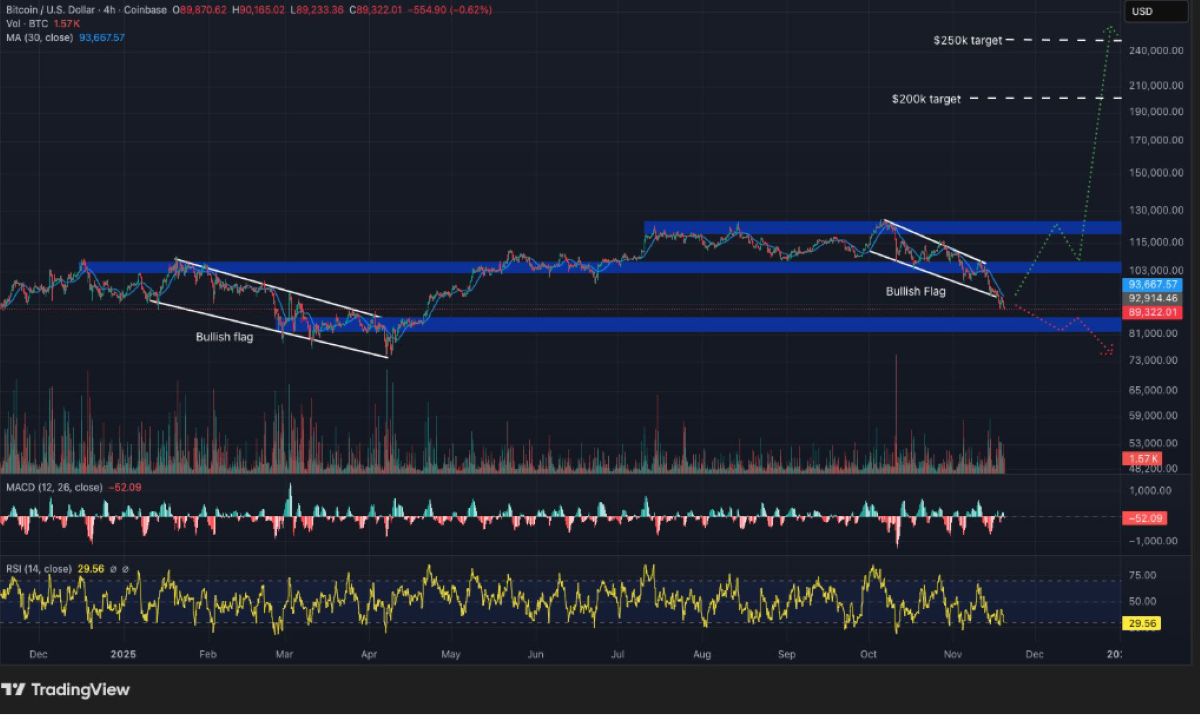Click the red 1.57K volume axis tag
Screen dimensions: 1200x719
click(x=1140, y=458)
